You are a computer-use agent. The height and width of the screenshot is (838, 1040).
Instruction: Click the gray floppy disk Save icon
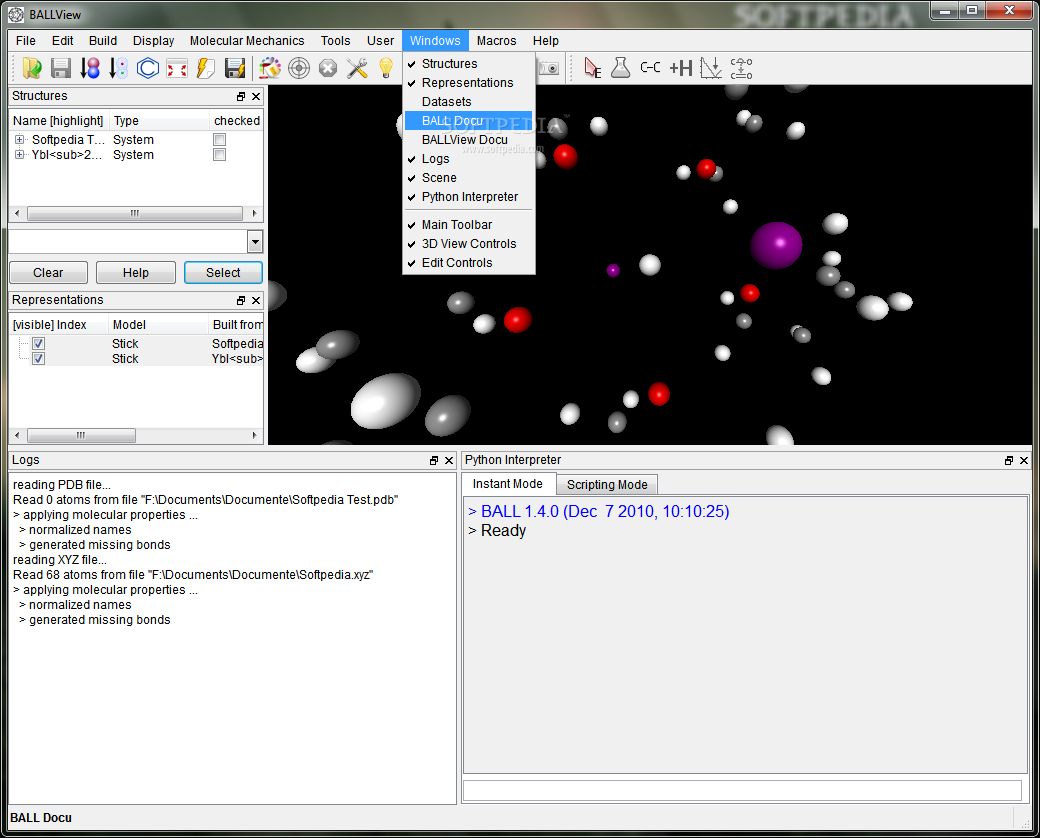click(x=61, y=68)
